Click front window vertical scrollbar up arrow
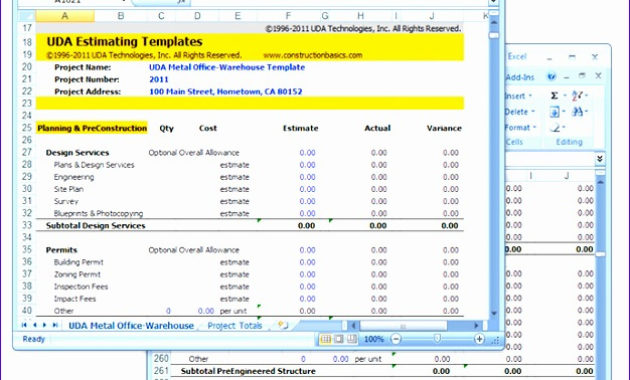 click(x=494, y=22)
